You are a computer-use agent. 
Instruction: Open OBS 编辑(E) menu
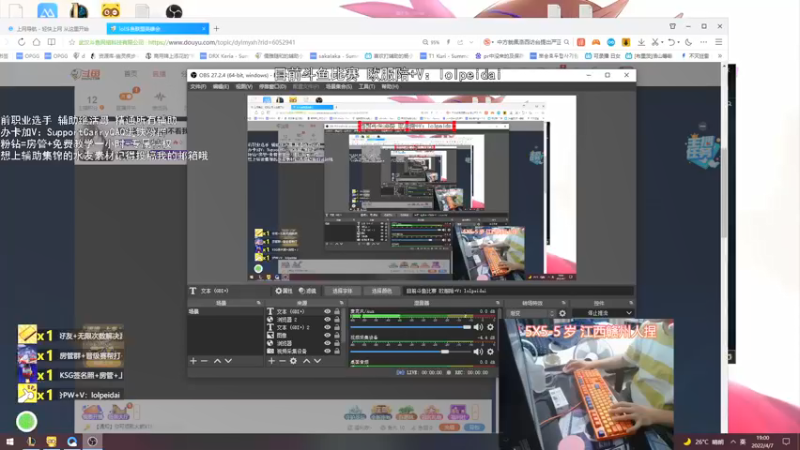coord(220,87)
